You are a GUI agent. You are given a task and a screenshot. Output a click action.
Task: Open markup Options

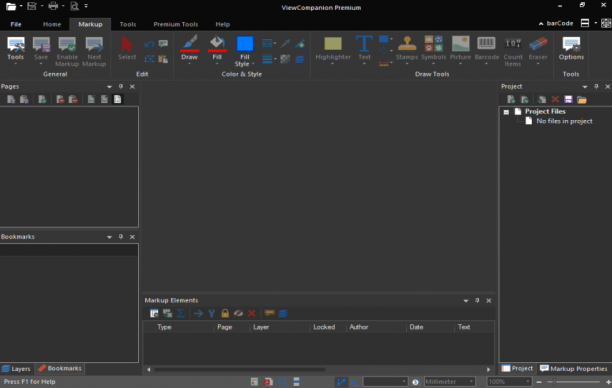pyautogui.click(x=571, y=48)
